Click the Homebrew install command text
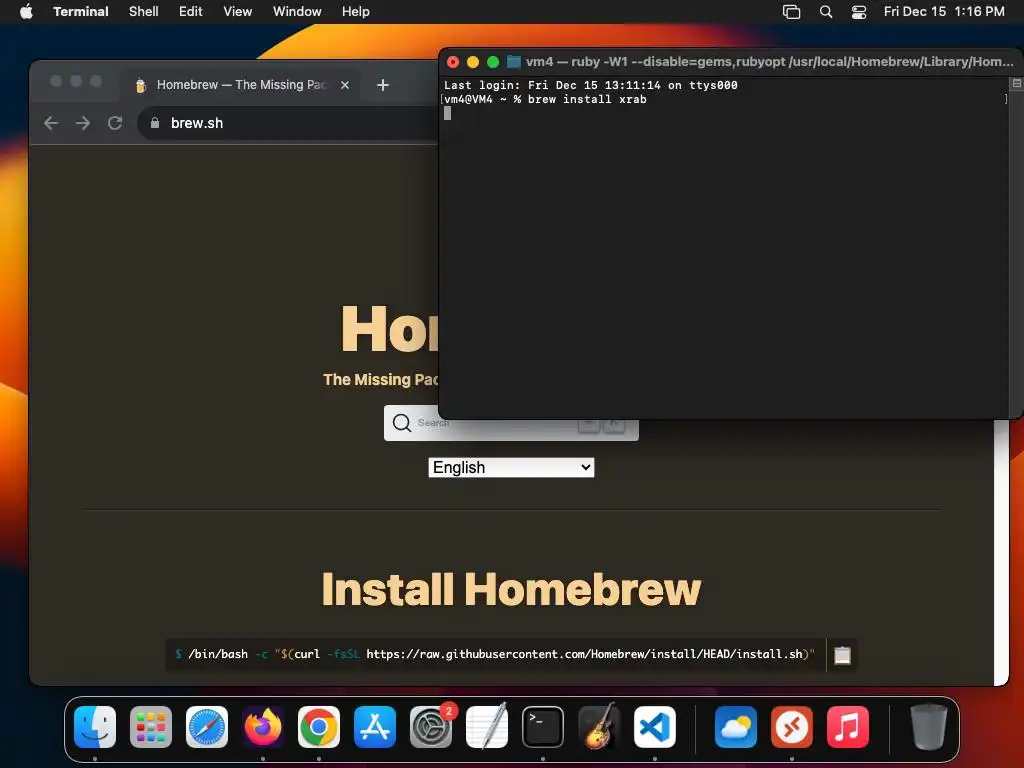 (495, 654)
